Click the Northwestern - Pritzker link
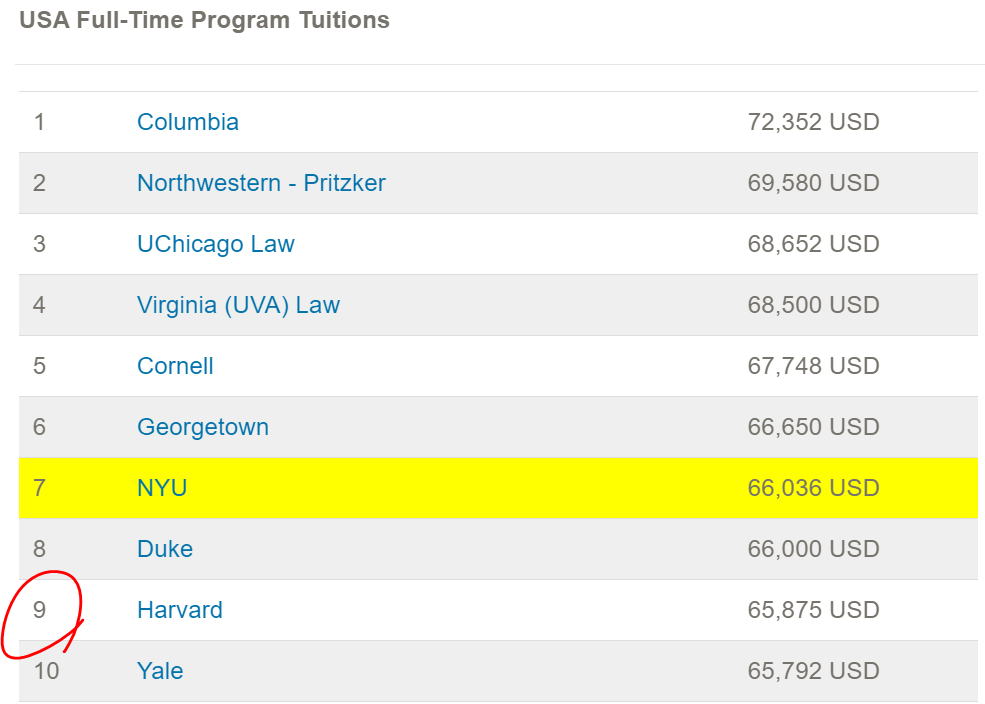The image size is (985, 704). (x=261, y=183)
